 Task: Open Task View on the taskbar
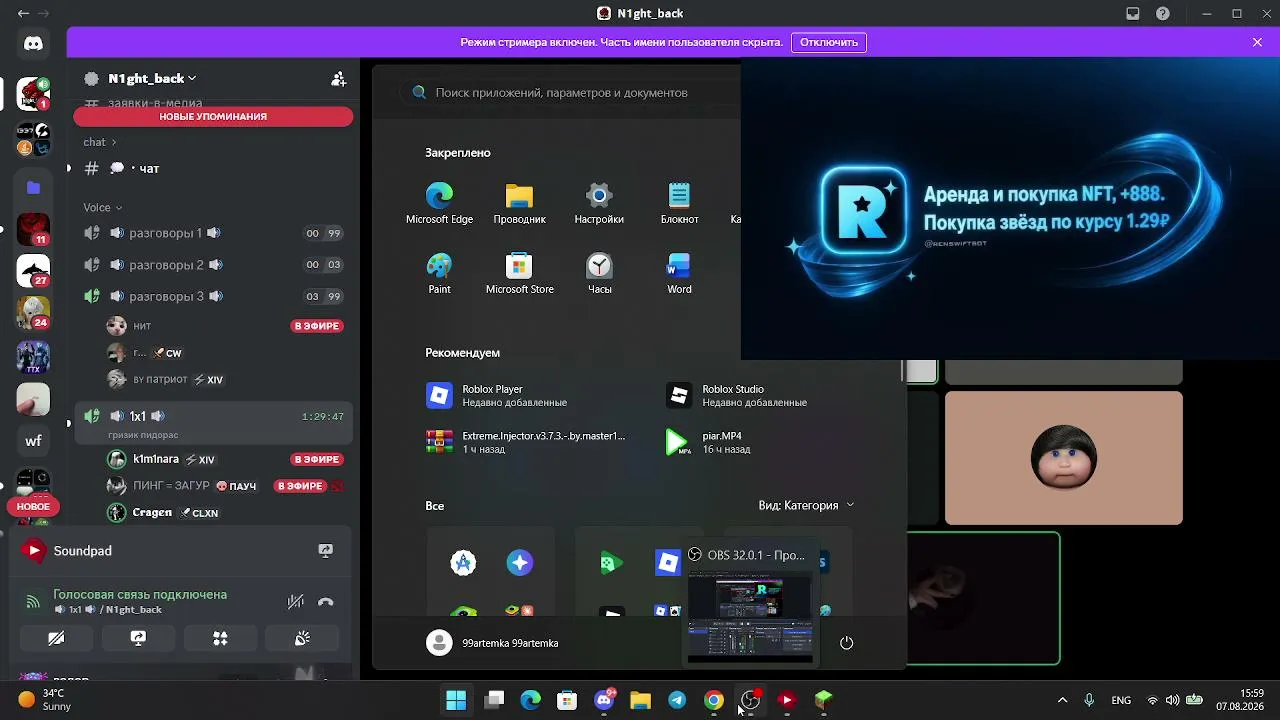(x=494, y=700)
